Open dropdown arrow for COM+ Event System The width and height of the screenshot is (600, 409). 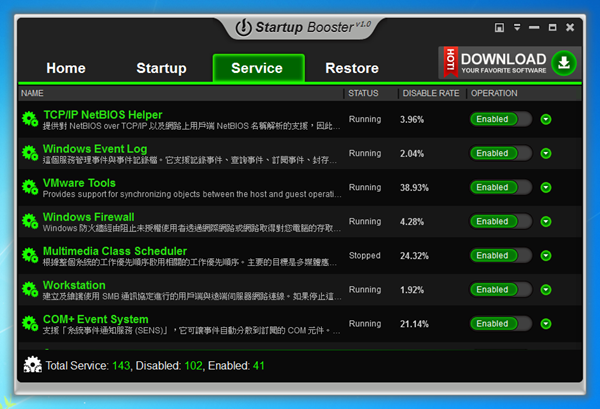546,324
